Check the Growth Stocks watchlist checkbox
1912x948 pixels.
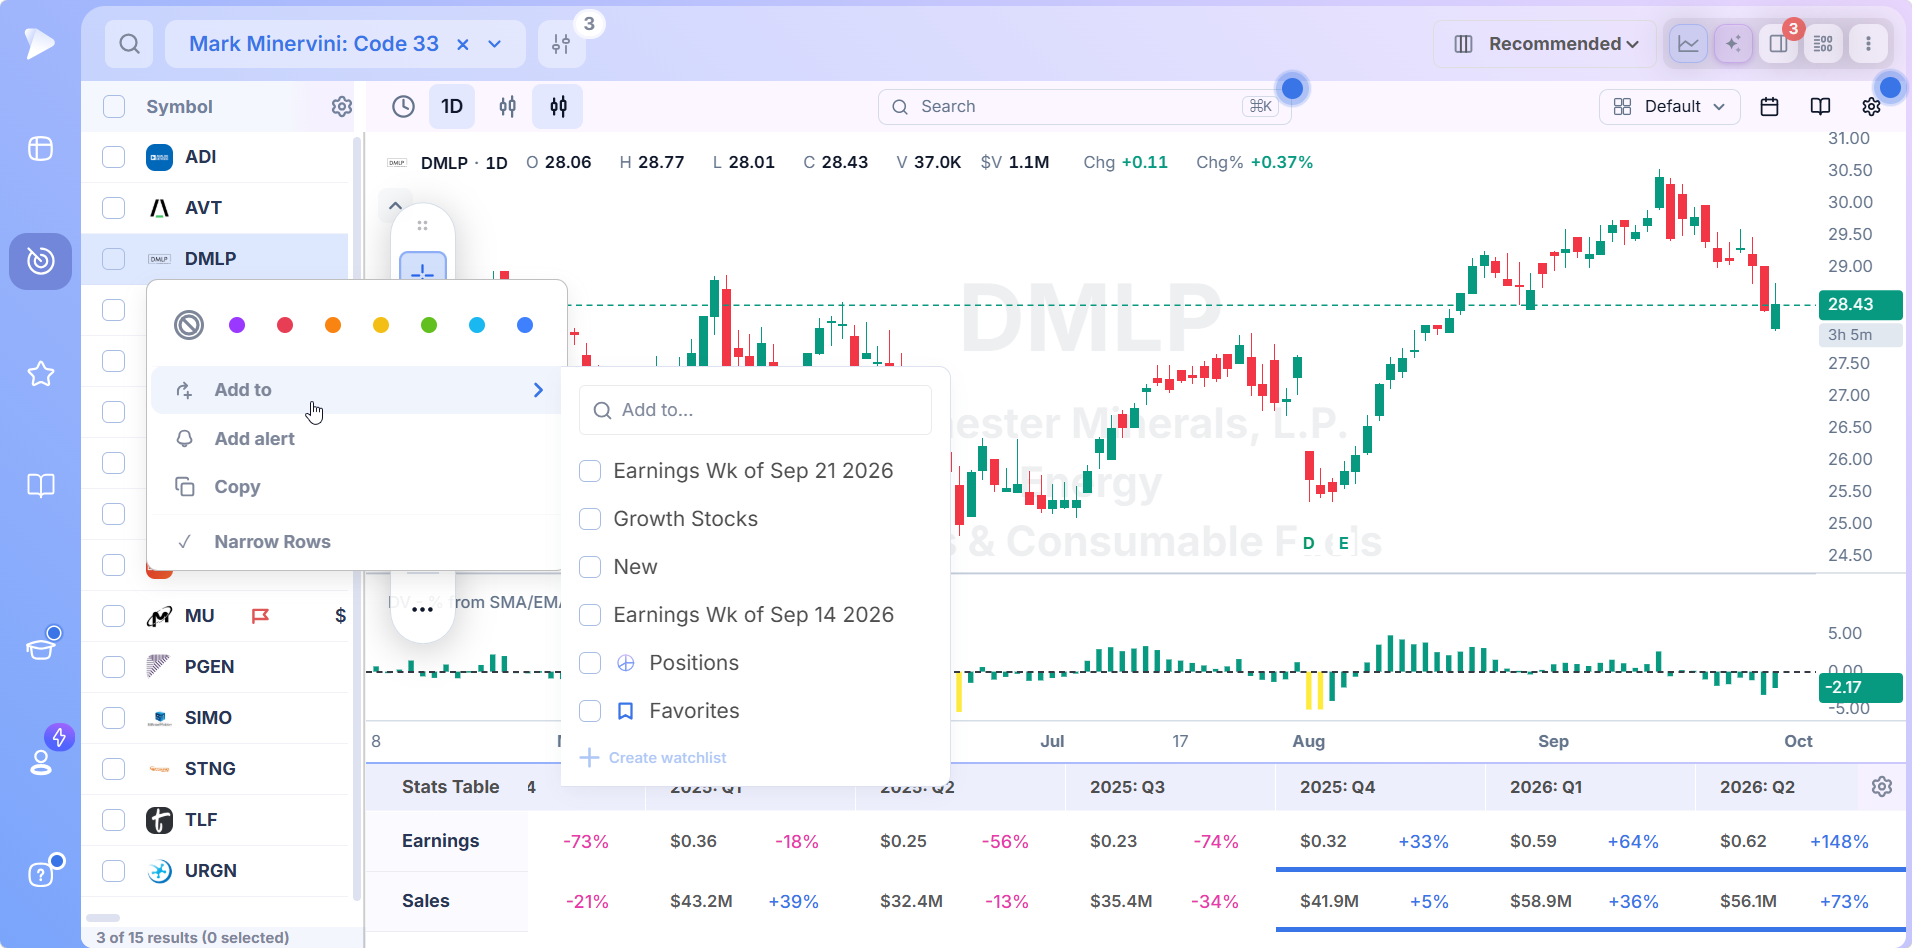pos(590,519)
